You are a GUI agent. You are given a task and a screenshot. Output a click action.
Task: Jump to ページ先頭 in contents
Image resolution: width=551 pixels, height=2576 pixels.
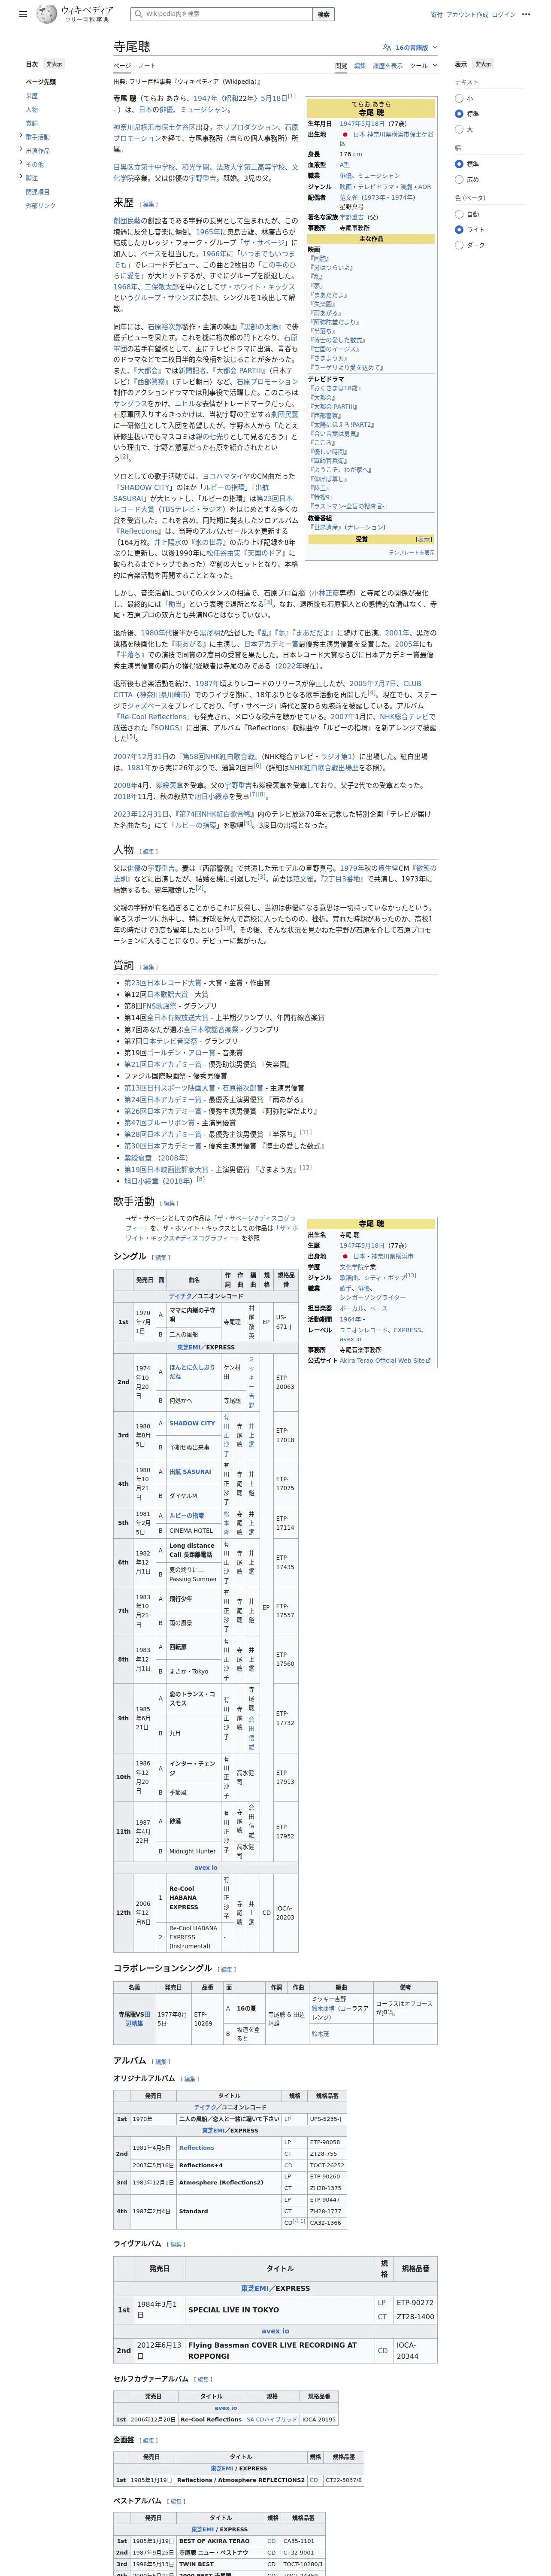click(x=41, y=82)
